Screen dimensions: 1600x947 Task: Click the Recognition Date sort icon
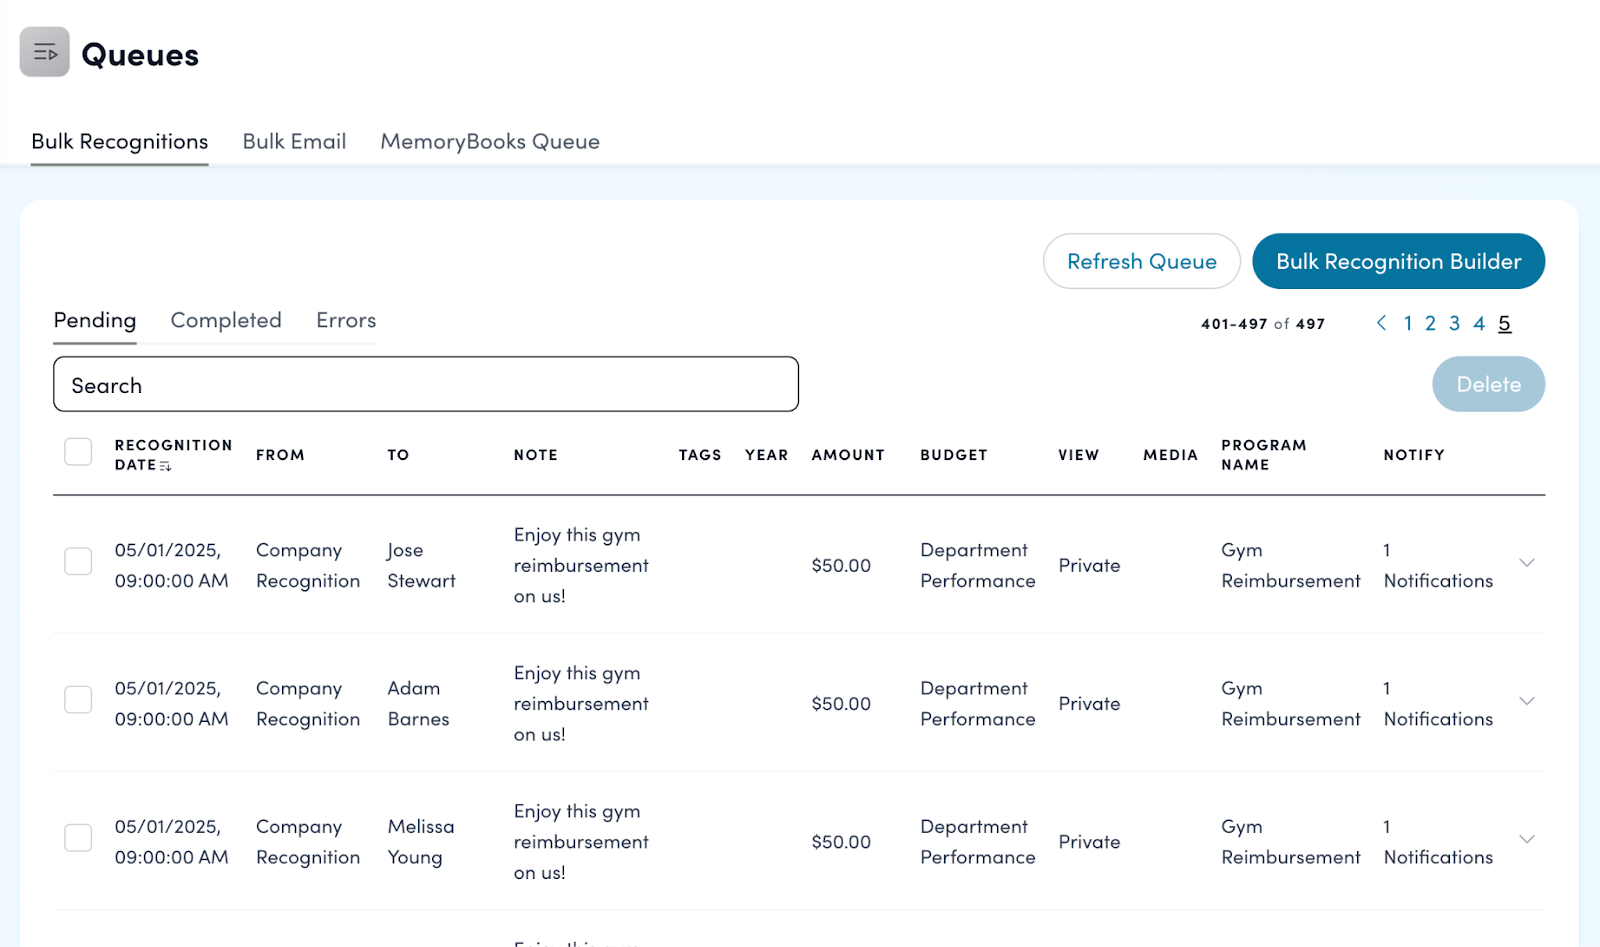click(166, 466)
